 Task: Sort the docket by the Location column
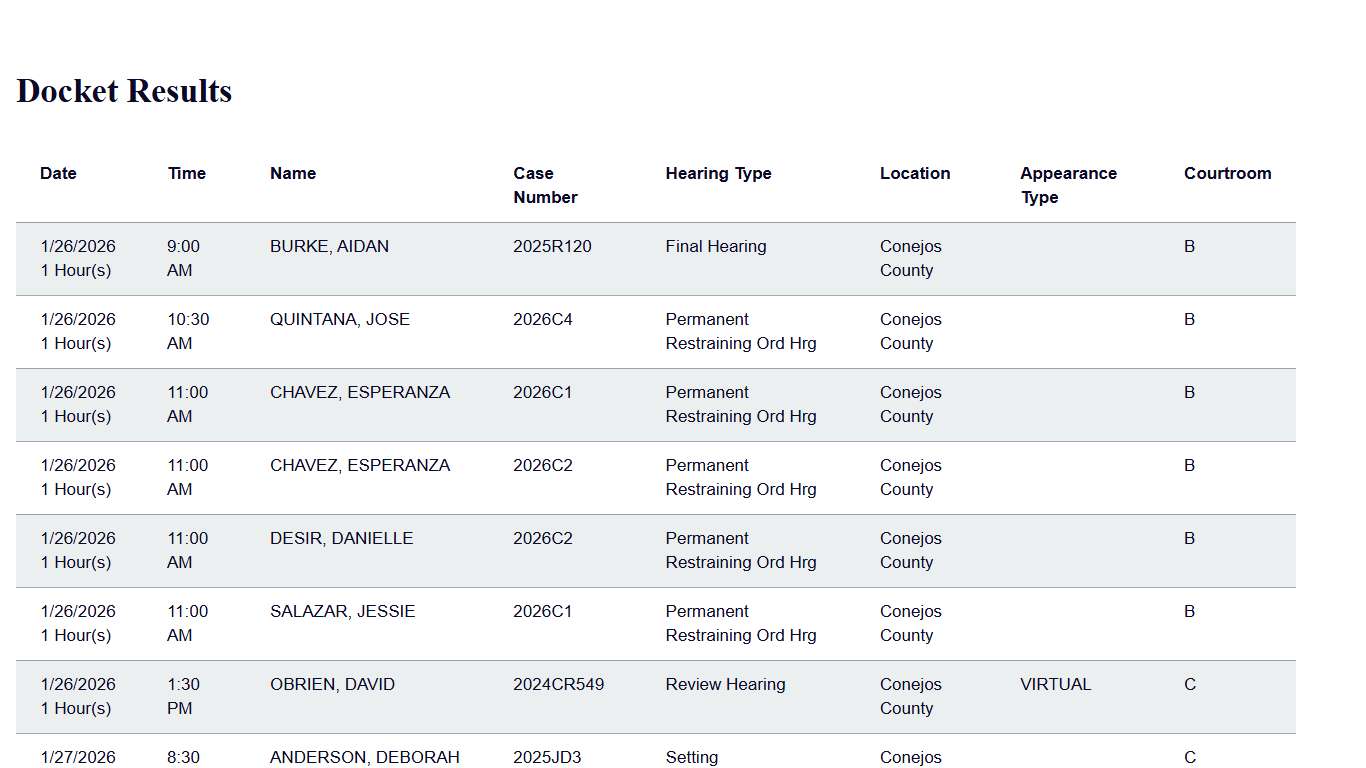coord(915,173)
